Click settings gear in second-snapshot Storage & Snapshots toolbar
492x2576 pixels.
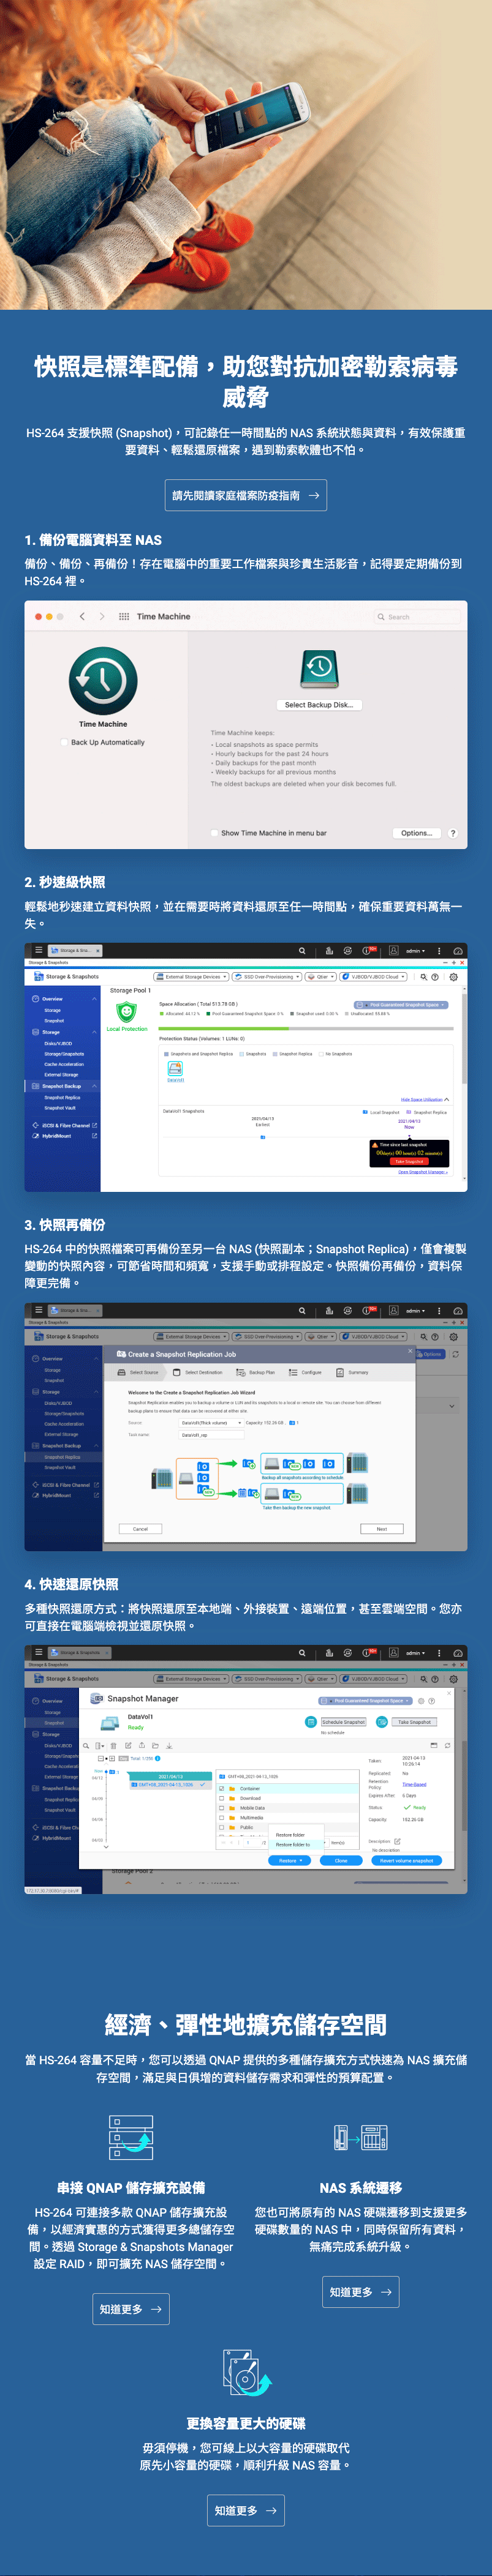point(453,977)
